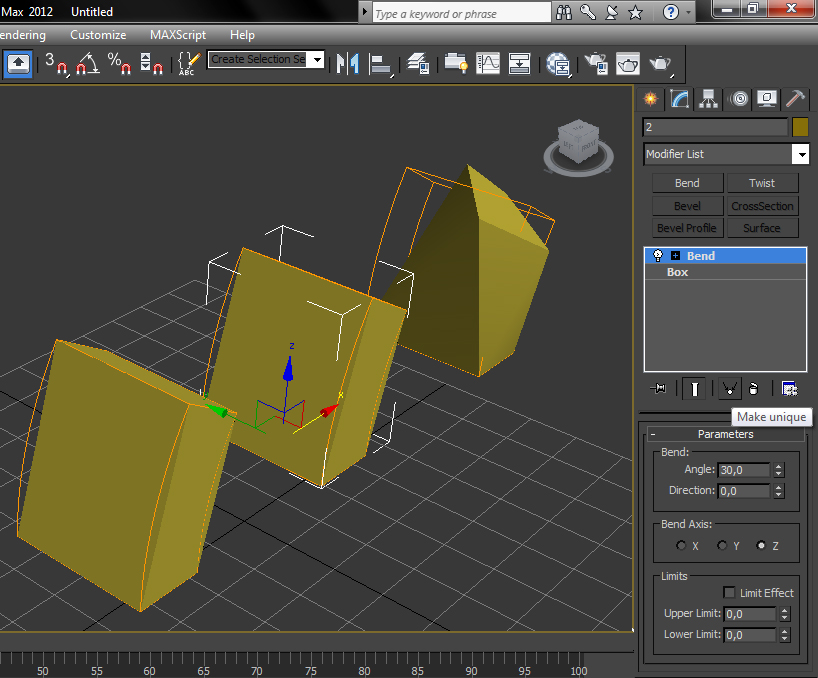The height and width of the screenshot is (678, 818).
Task: Open the Layer Manager
Action: 418,64
